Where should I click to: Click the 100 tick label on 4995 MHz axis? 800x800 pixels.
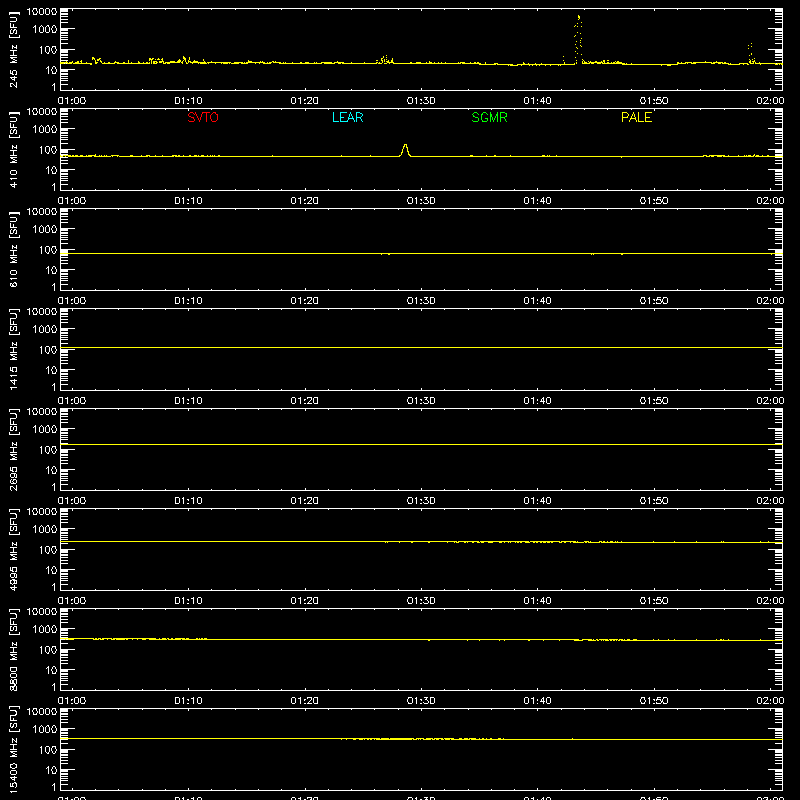coord(48,549)
